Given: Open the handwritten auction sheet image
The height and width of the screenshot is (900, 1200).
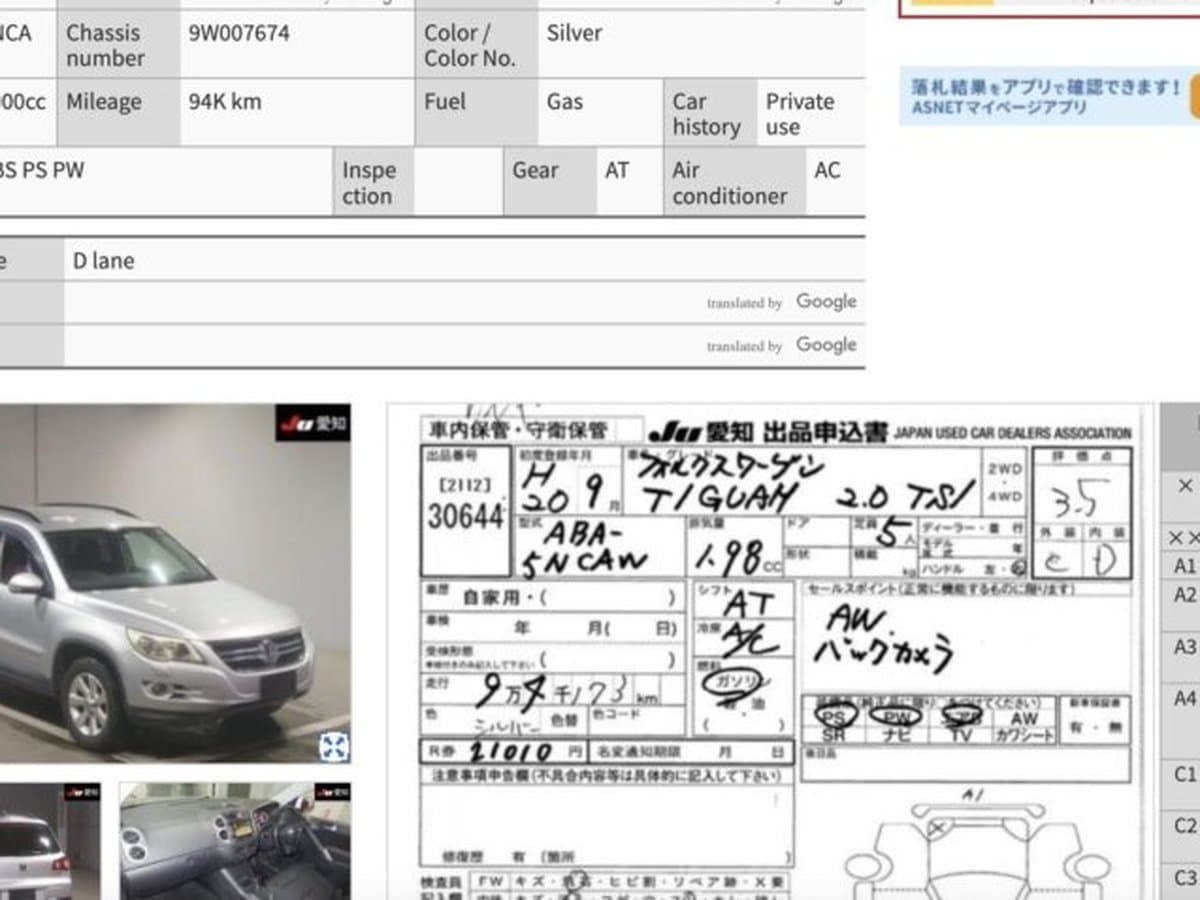Looking at the screenshot, I should [x=770, y=652].
